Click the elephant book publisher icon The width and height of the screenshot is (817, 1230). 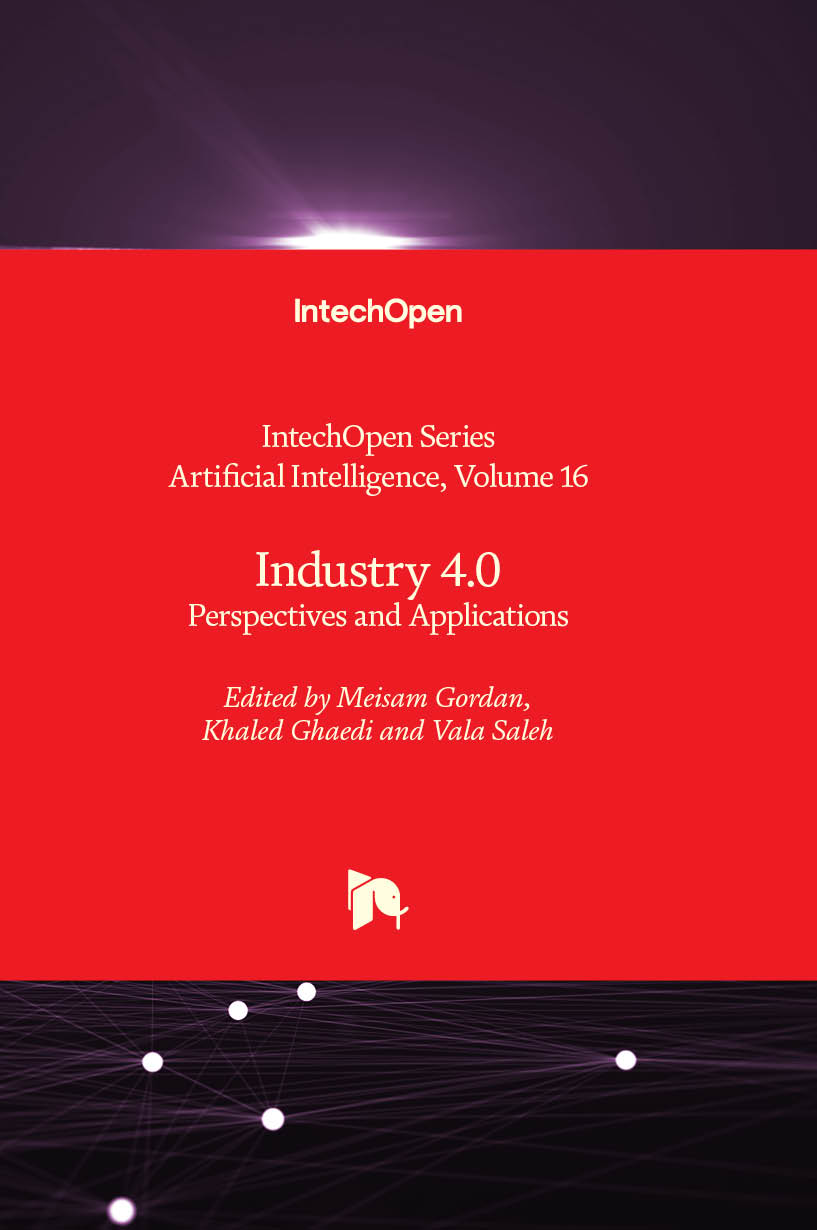378,899
